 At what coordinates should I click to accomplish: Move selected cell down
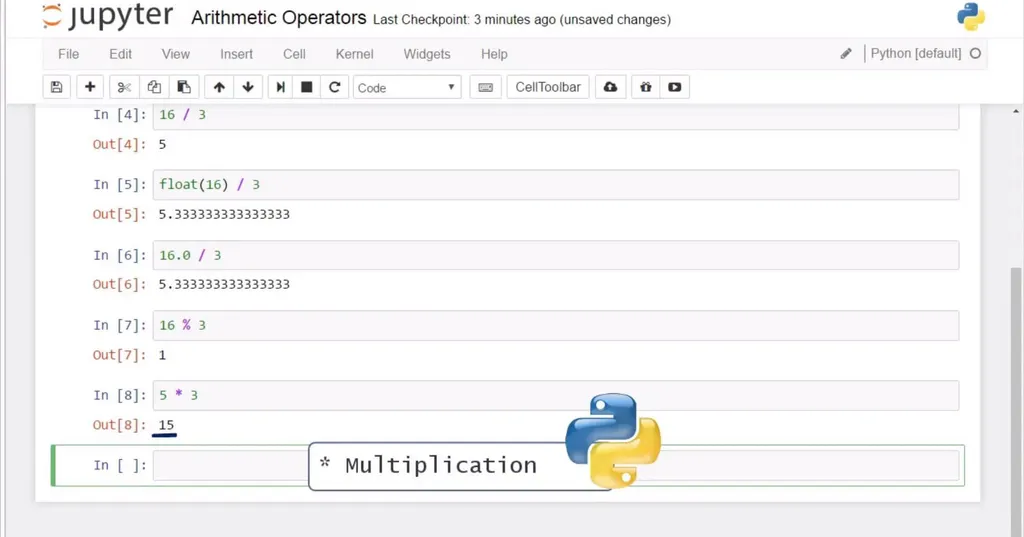pos(248,87)
